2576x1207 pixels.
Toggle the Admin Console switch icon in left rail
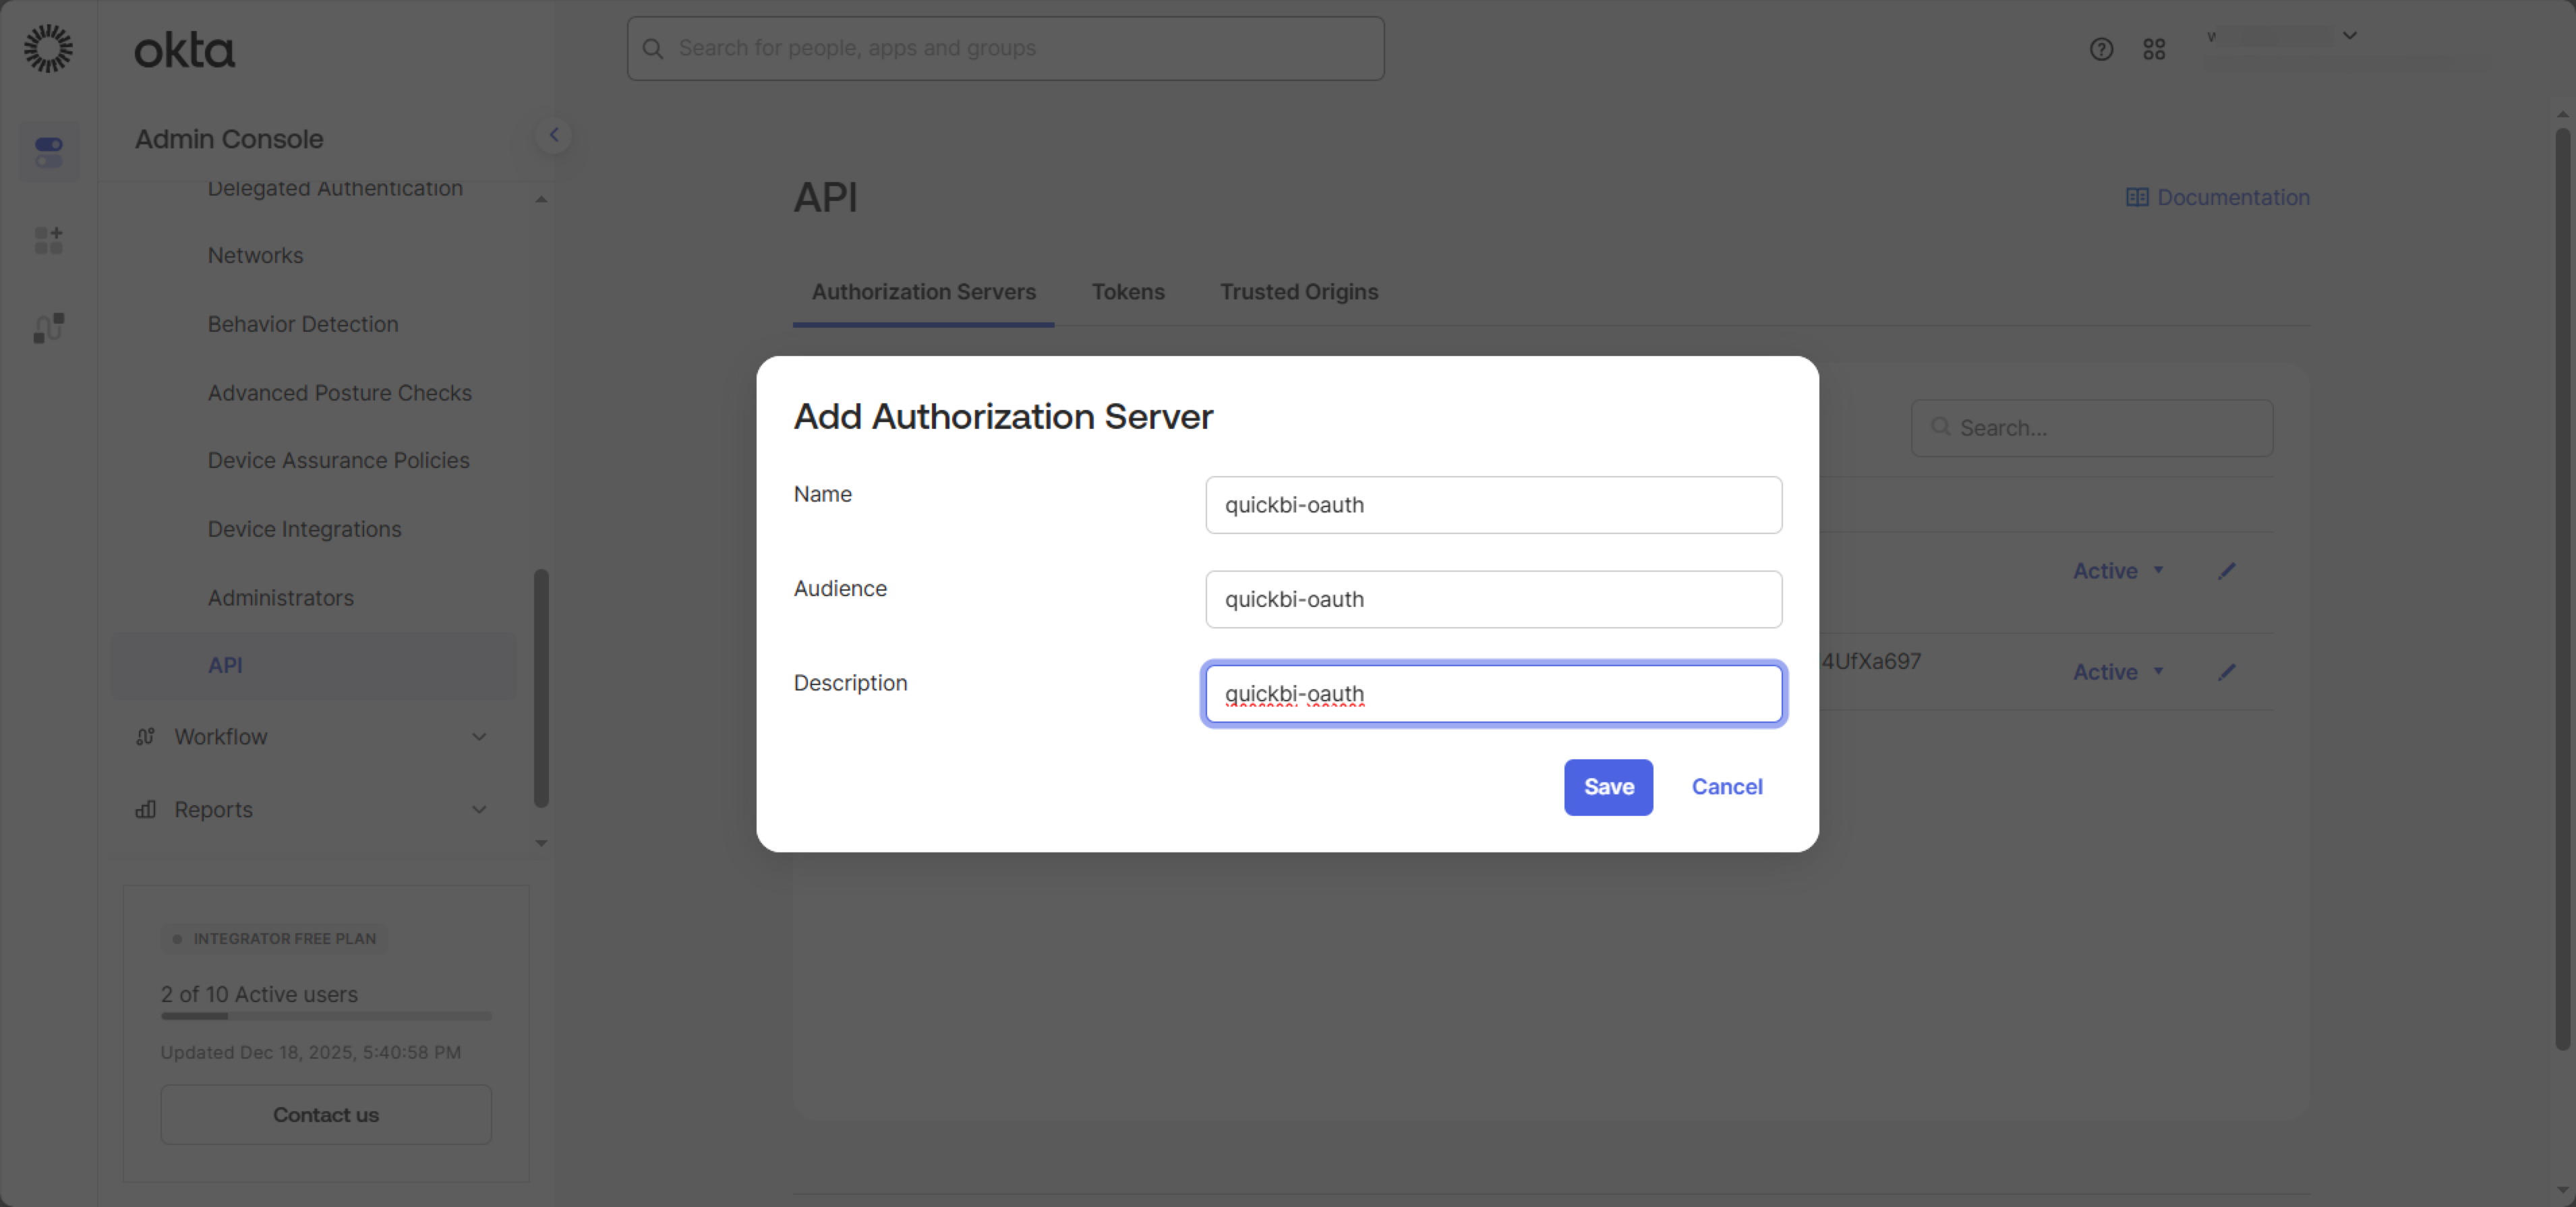point(48,152)
